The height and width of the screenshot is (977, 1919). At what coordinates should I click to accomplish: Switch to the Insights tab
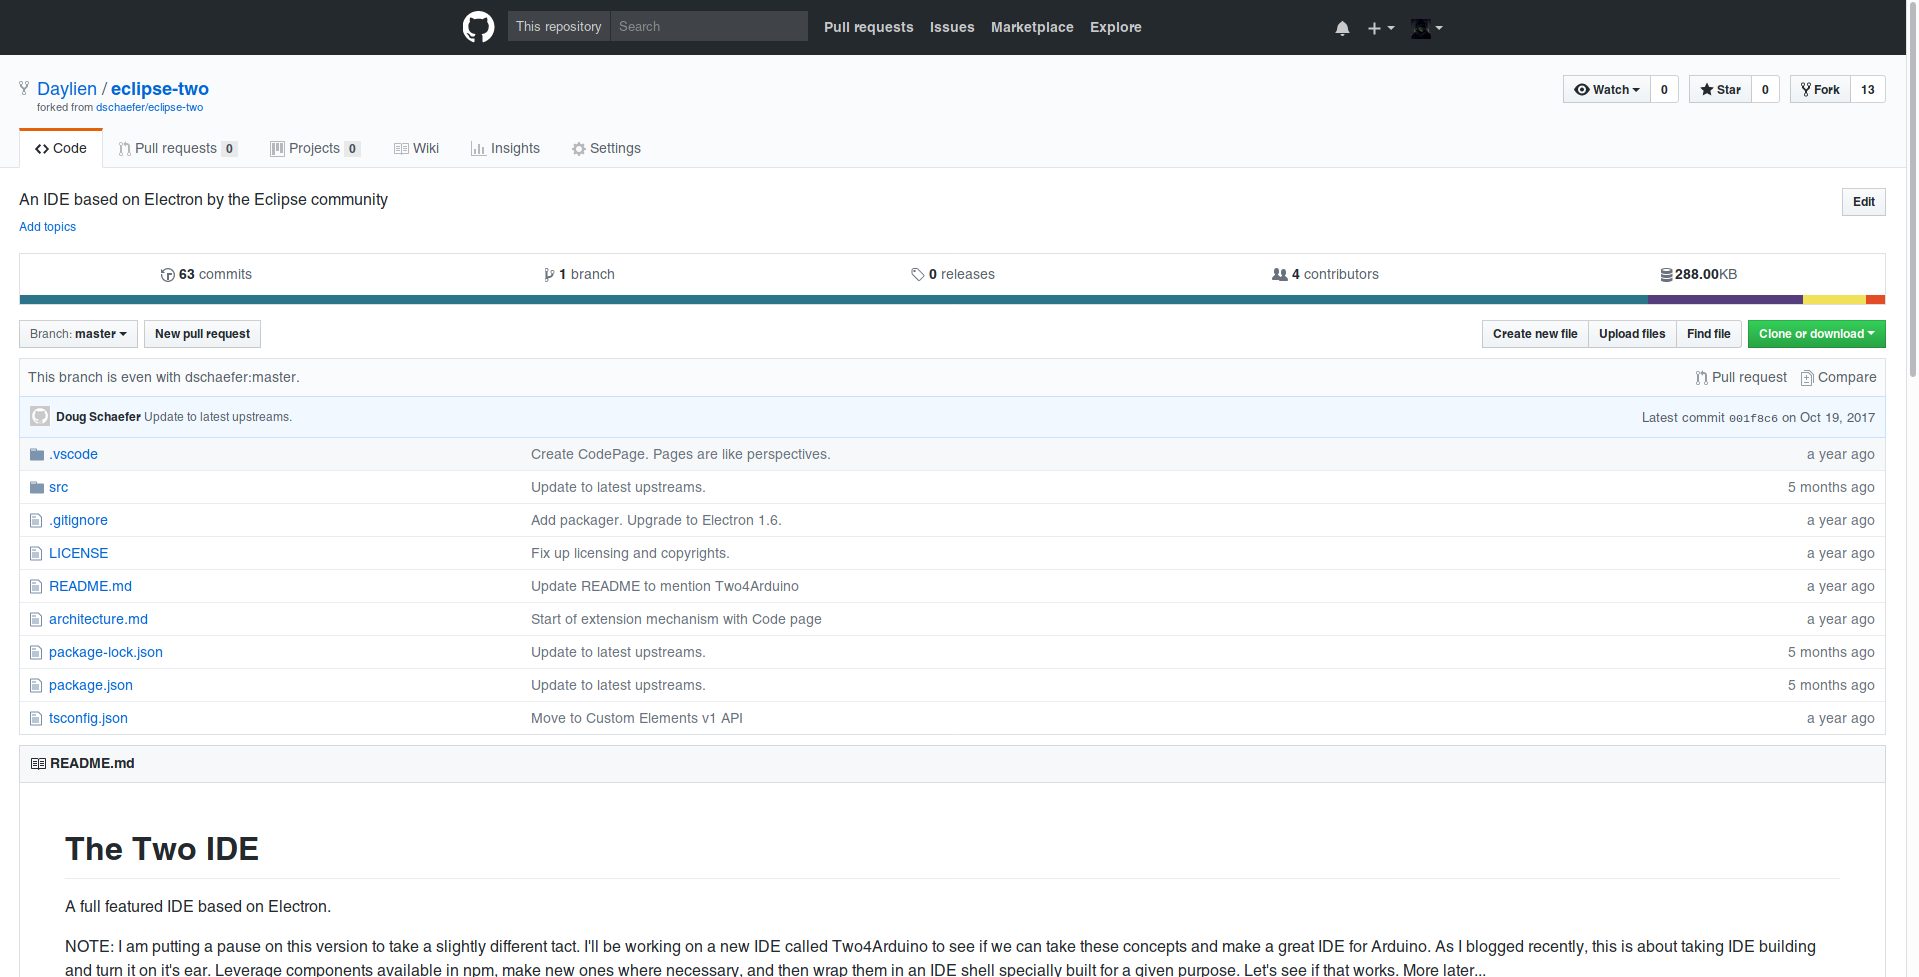[505, 148]
